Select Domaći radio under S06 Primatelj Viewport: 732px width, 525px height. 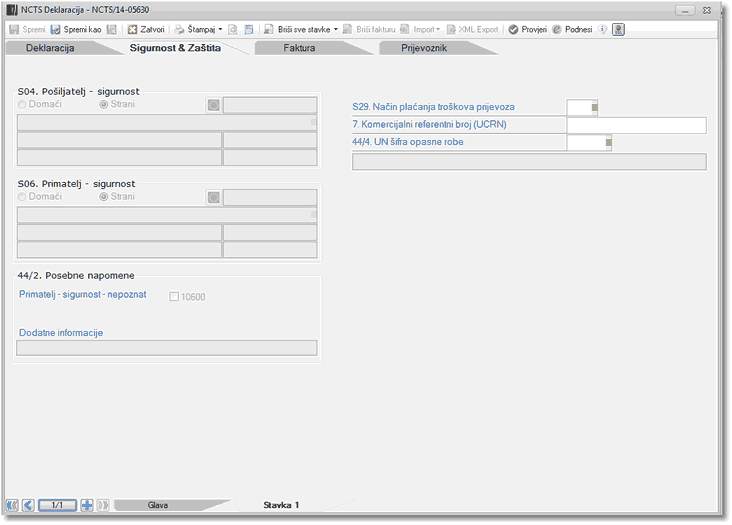[x=22, y=197]
